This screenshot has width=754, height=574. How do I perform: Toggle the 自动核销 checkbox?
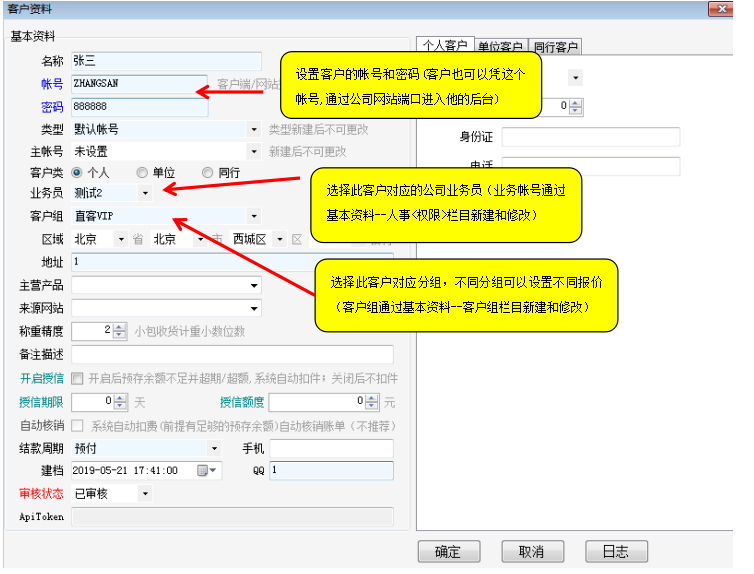pyautogui.click(x=77, y=425)
